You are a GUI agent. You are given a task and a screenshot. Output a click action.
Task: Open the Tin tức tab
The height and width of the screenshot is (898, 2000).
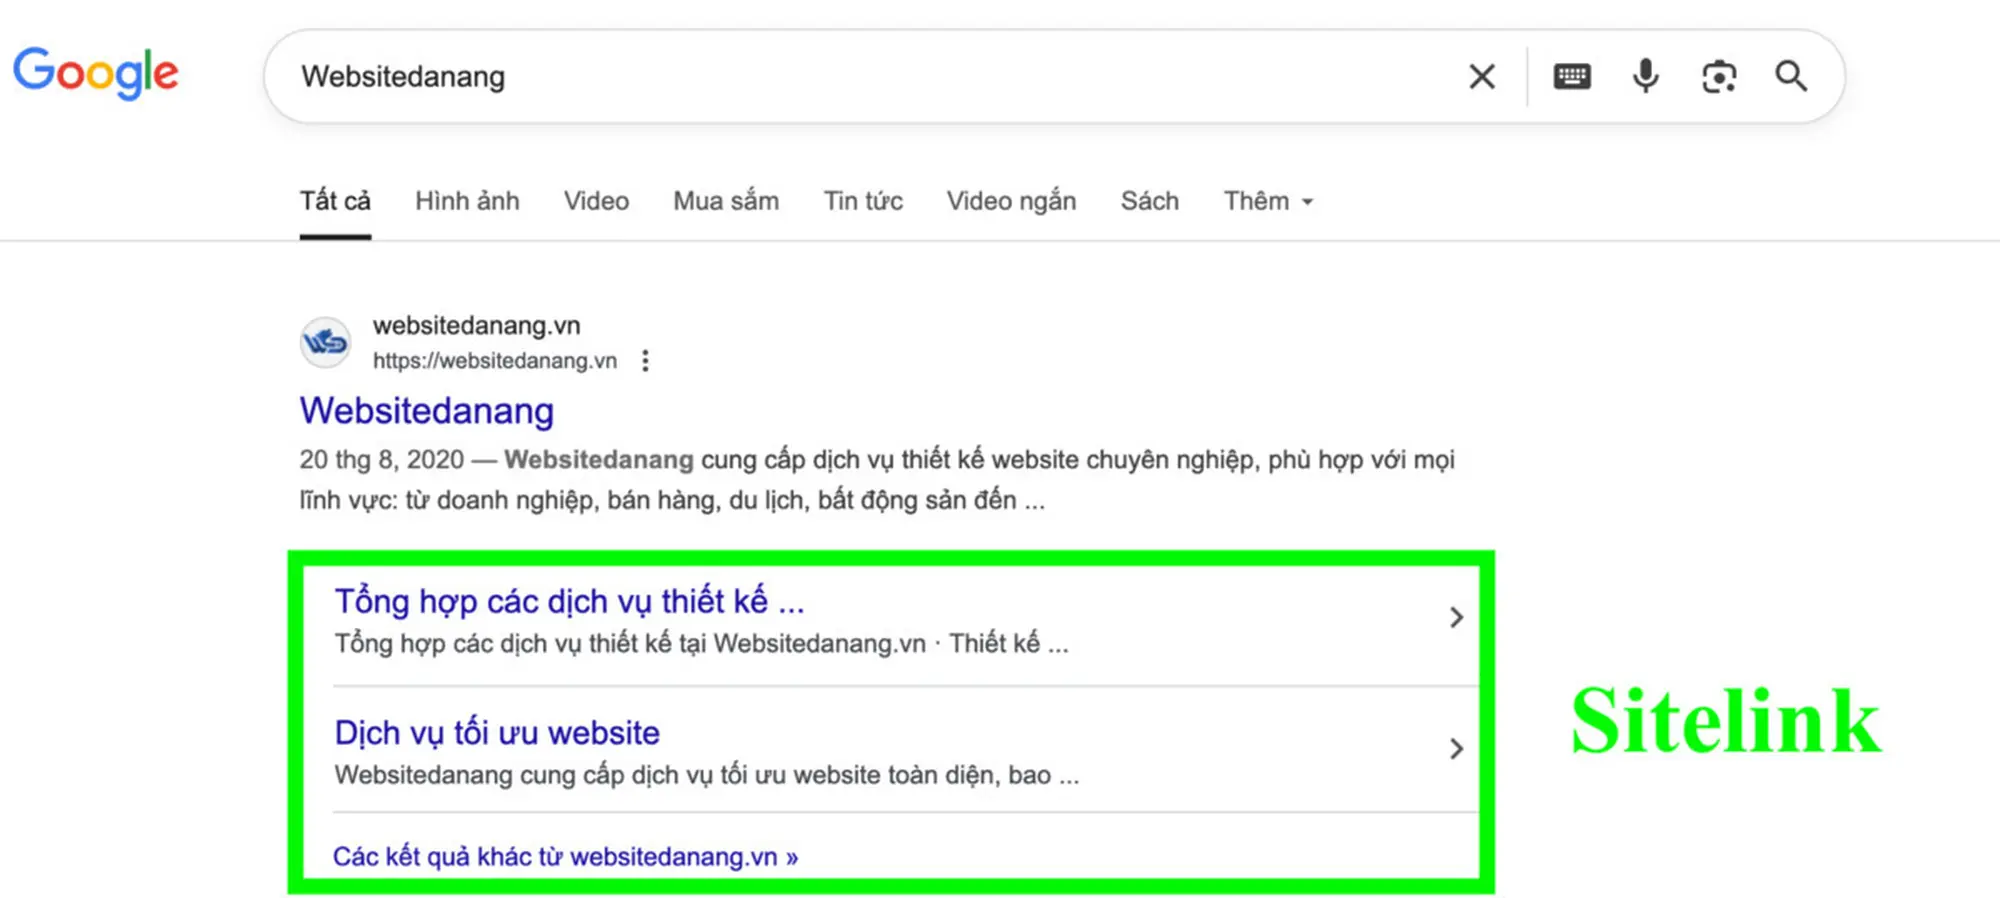(863, 201)
